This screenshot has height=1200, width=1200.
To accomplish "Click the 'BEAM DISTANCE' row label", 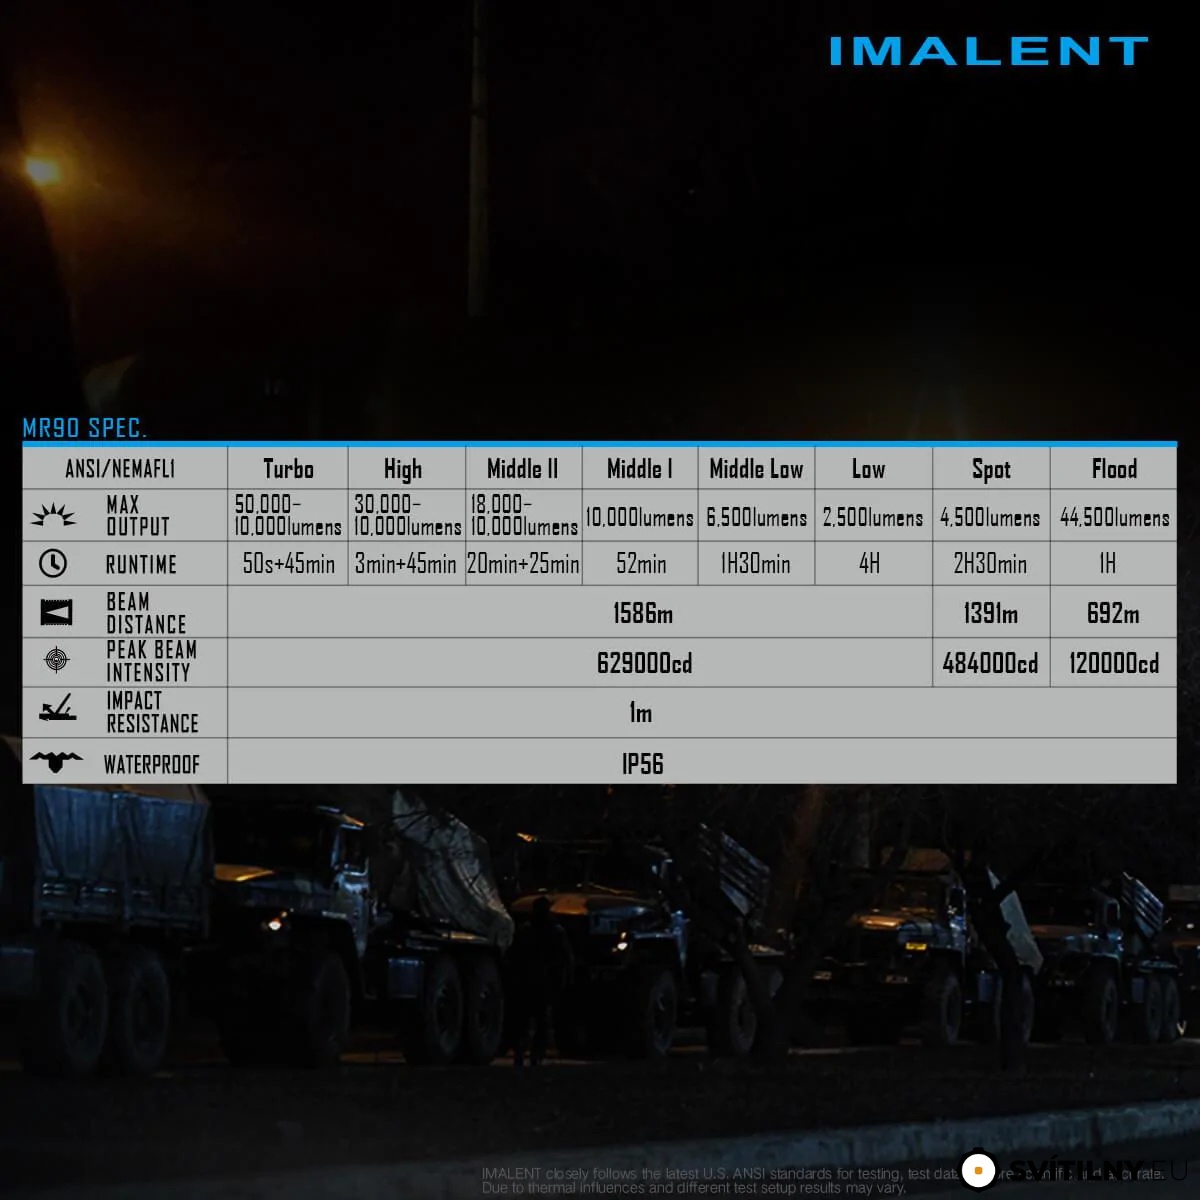I will 146,612.
